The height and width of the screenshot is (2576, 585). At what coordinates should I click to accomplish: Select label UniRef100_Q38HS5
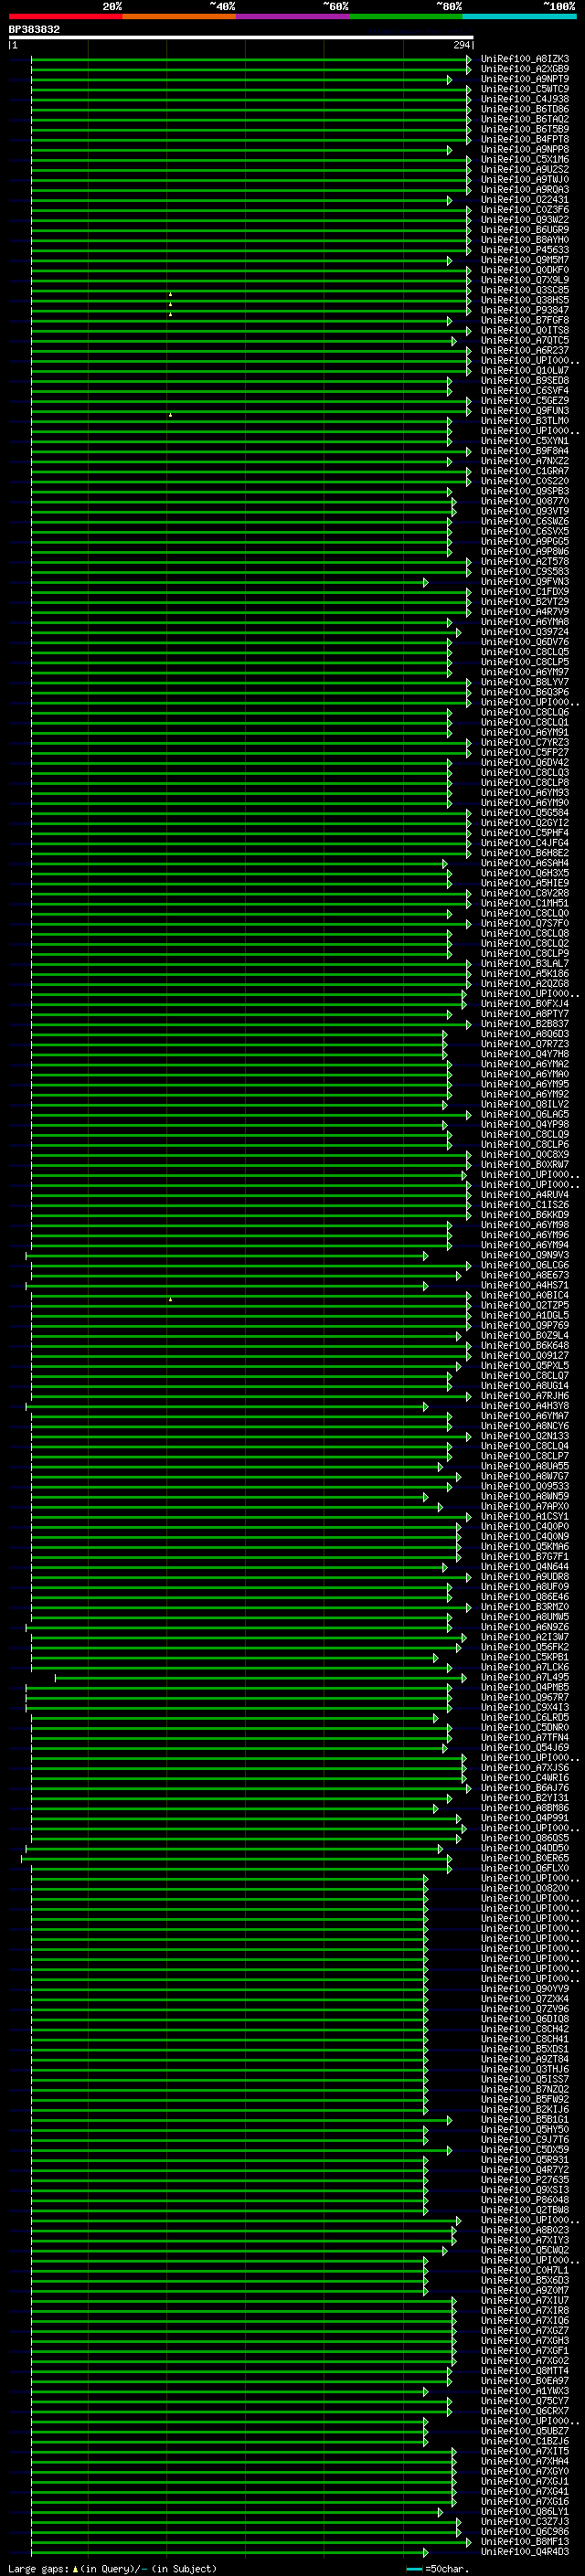pyautogui.click(x=525, y=300)
